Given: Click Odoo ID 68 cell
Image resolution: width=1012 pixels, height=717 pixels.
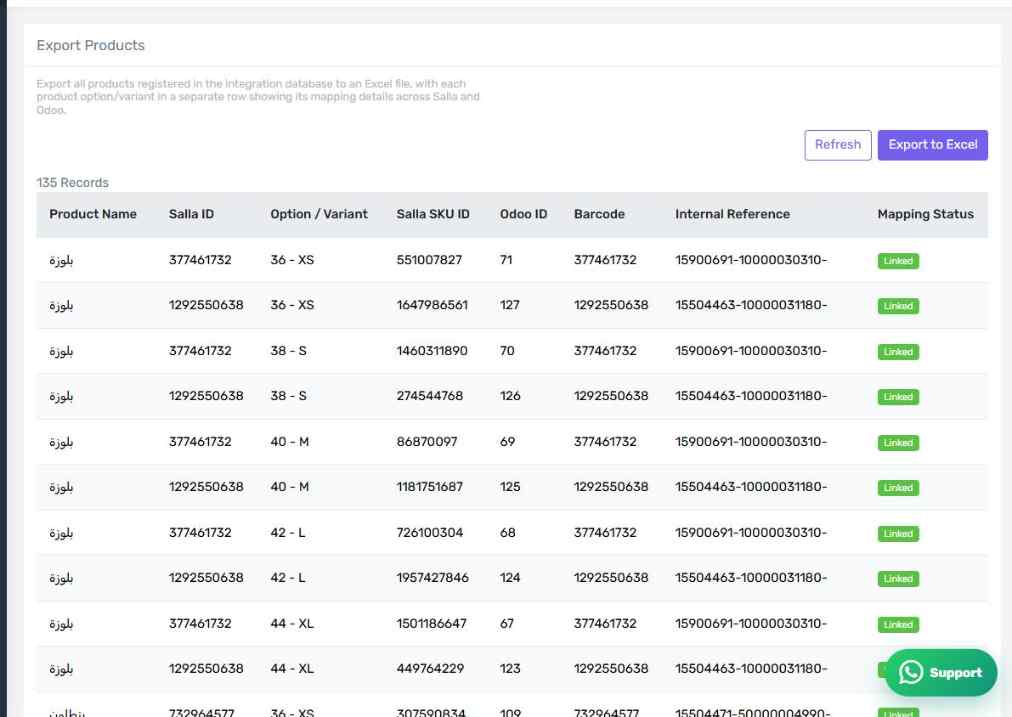Looking at the screenshot, I should click(x=507, y=533).
